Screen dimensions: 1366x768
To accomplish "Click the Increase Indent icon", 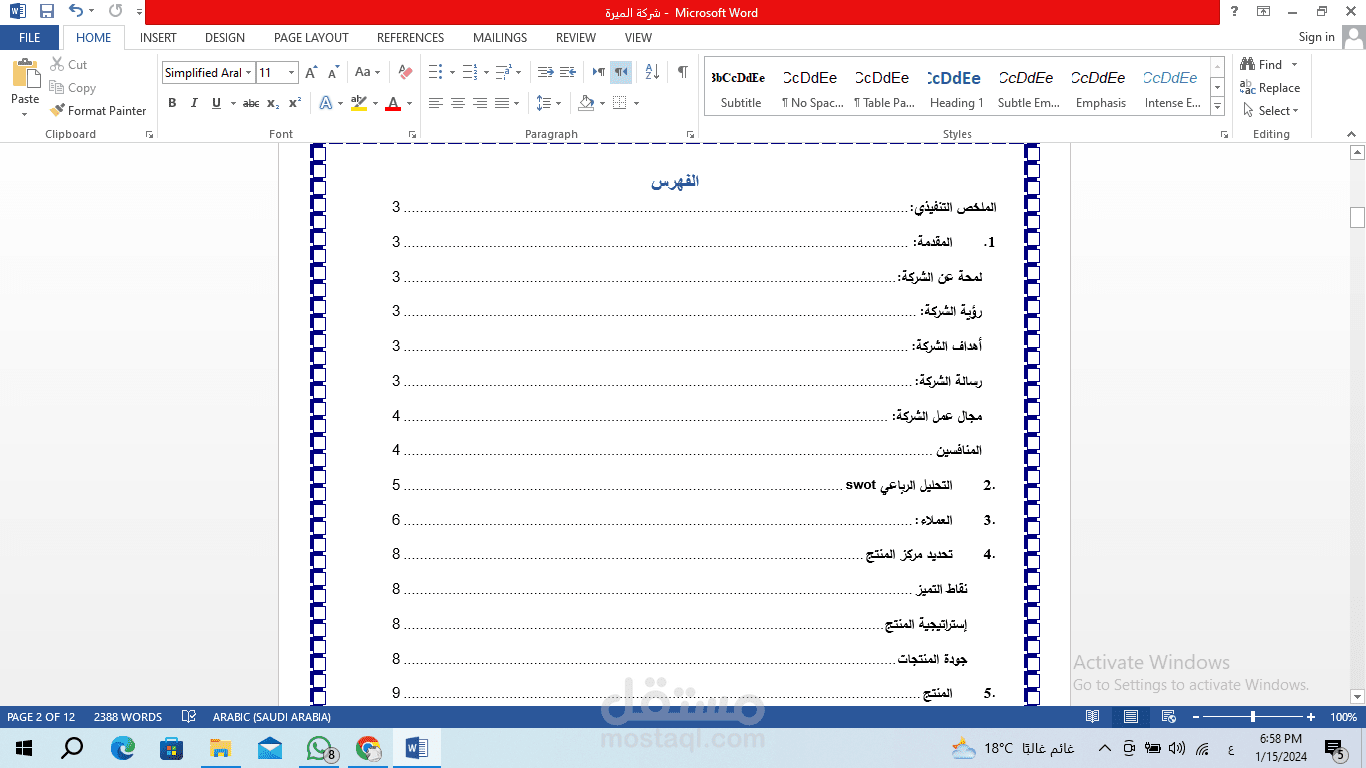I will 567,73.
